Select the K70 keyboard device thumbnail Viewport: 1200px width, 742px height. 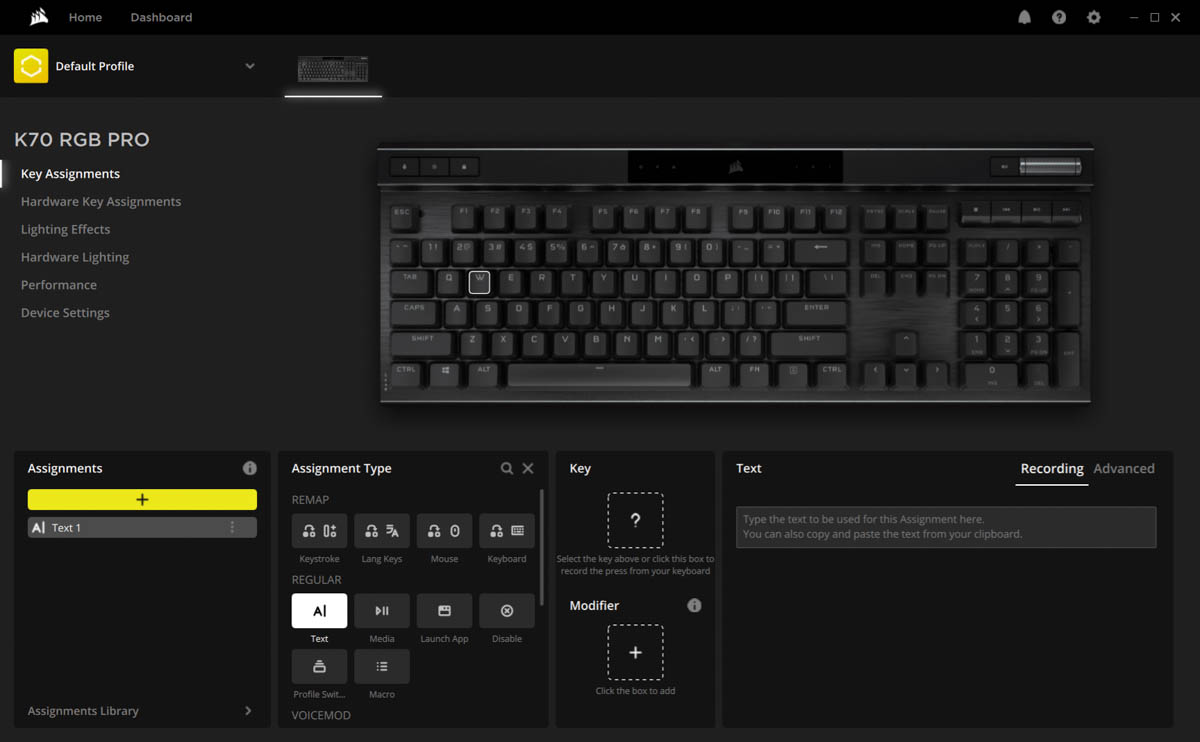(x=333, y=69)
